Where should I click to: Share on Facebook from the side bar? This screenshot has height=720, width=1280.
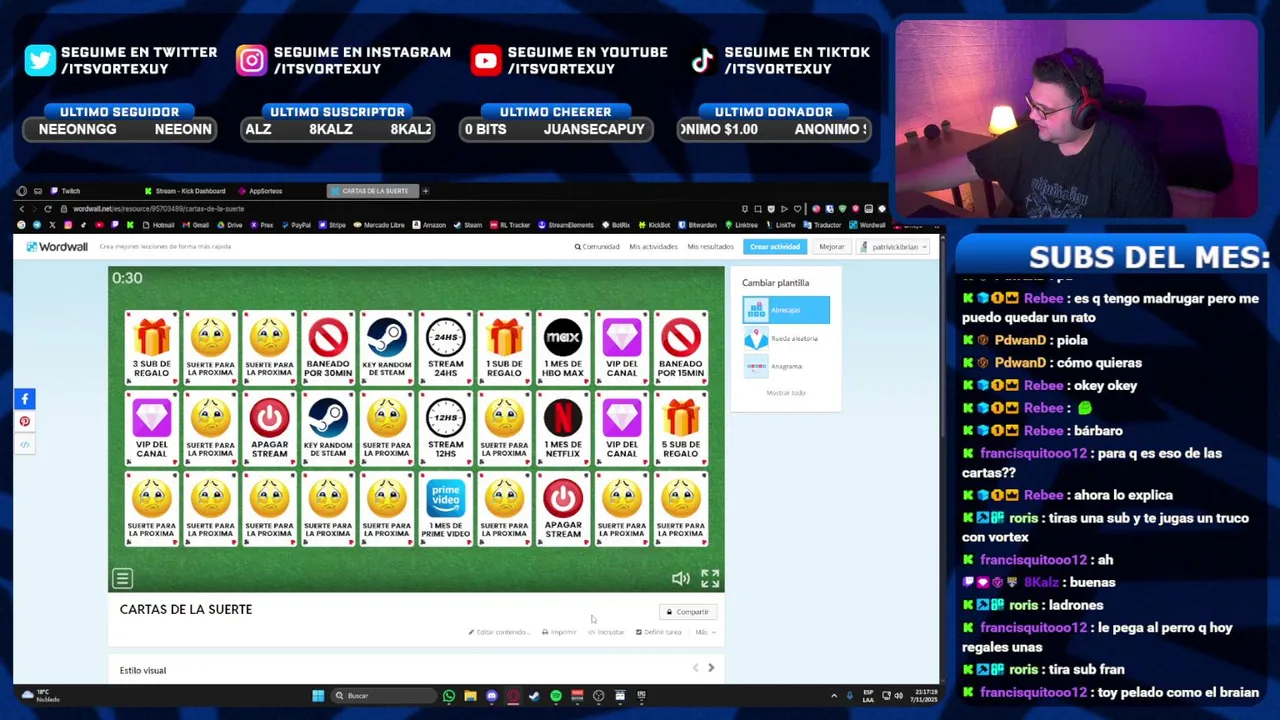pos(25,399)
